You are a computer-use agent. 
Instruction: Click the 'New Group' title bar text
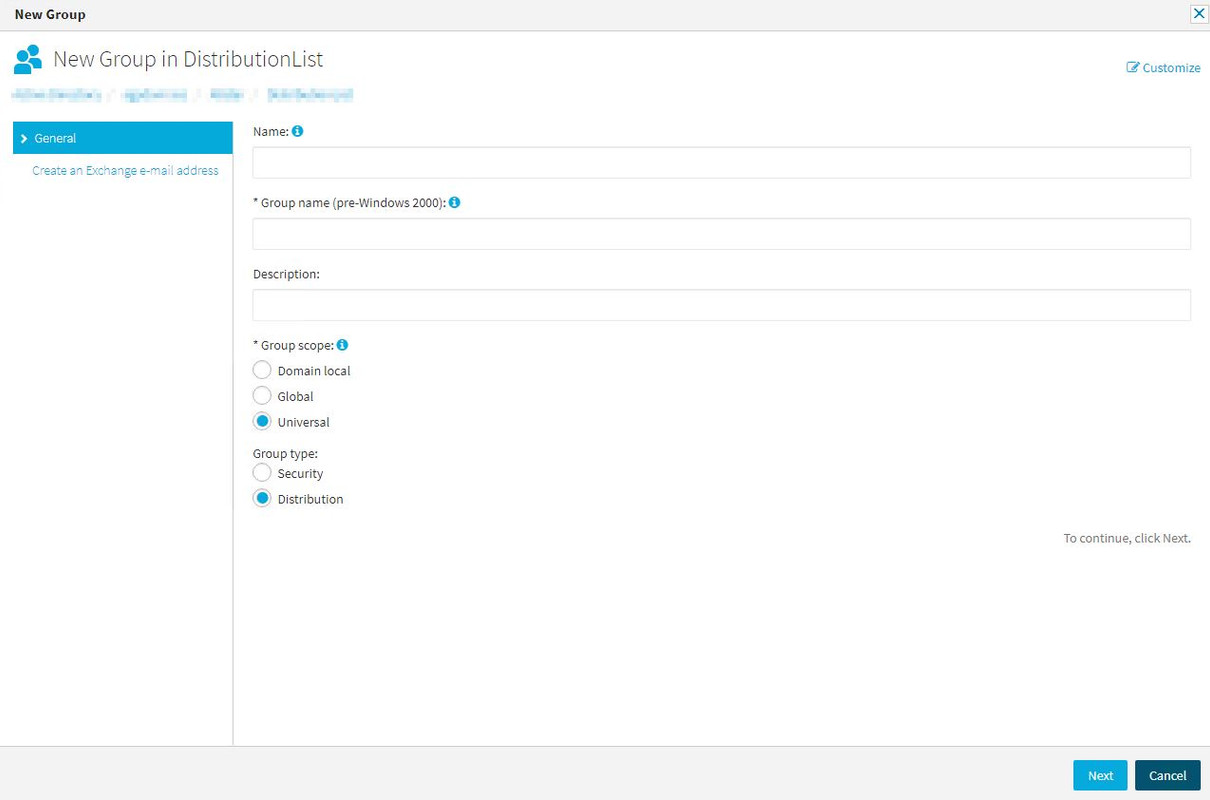coord(50,14)
